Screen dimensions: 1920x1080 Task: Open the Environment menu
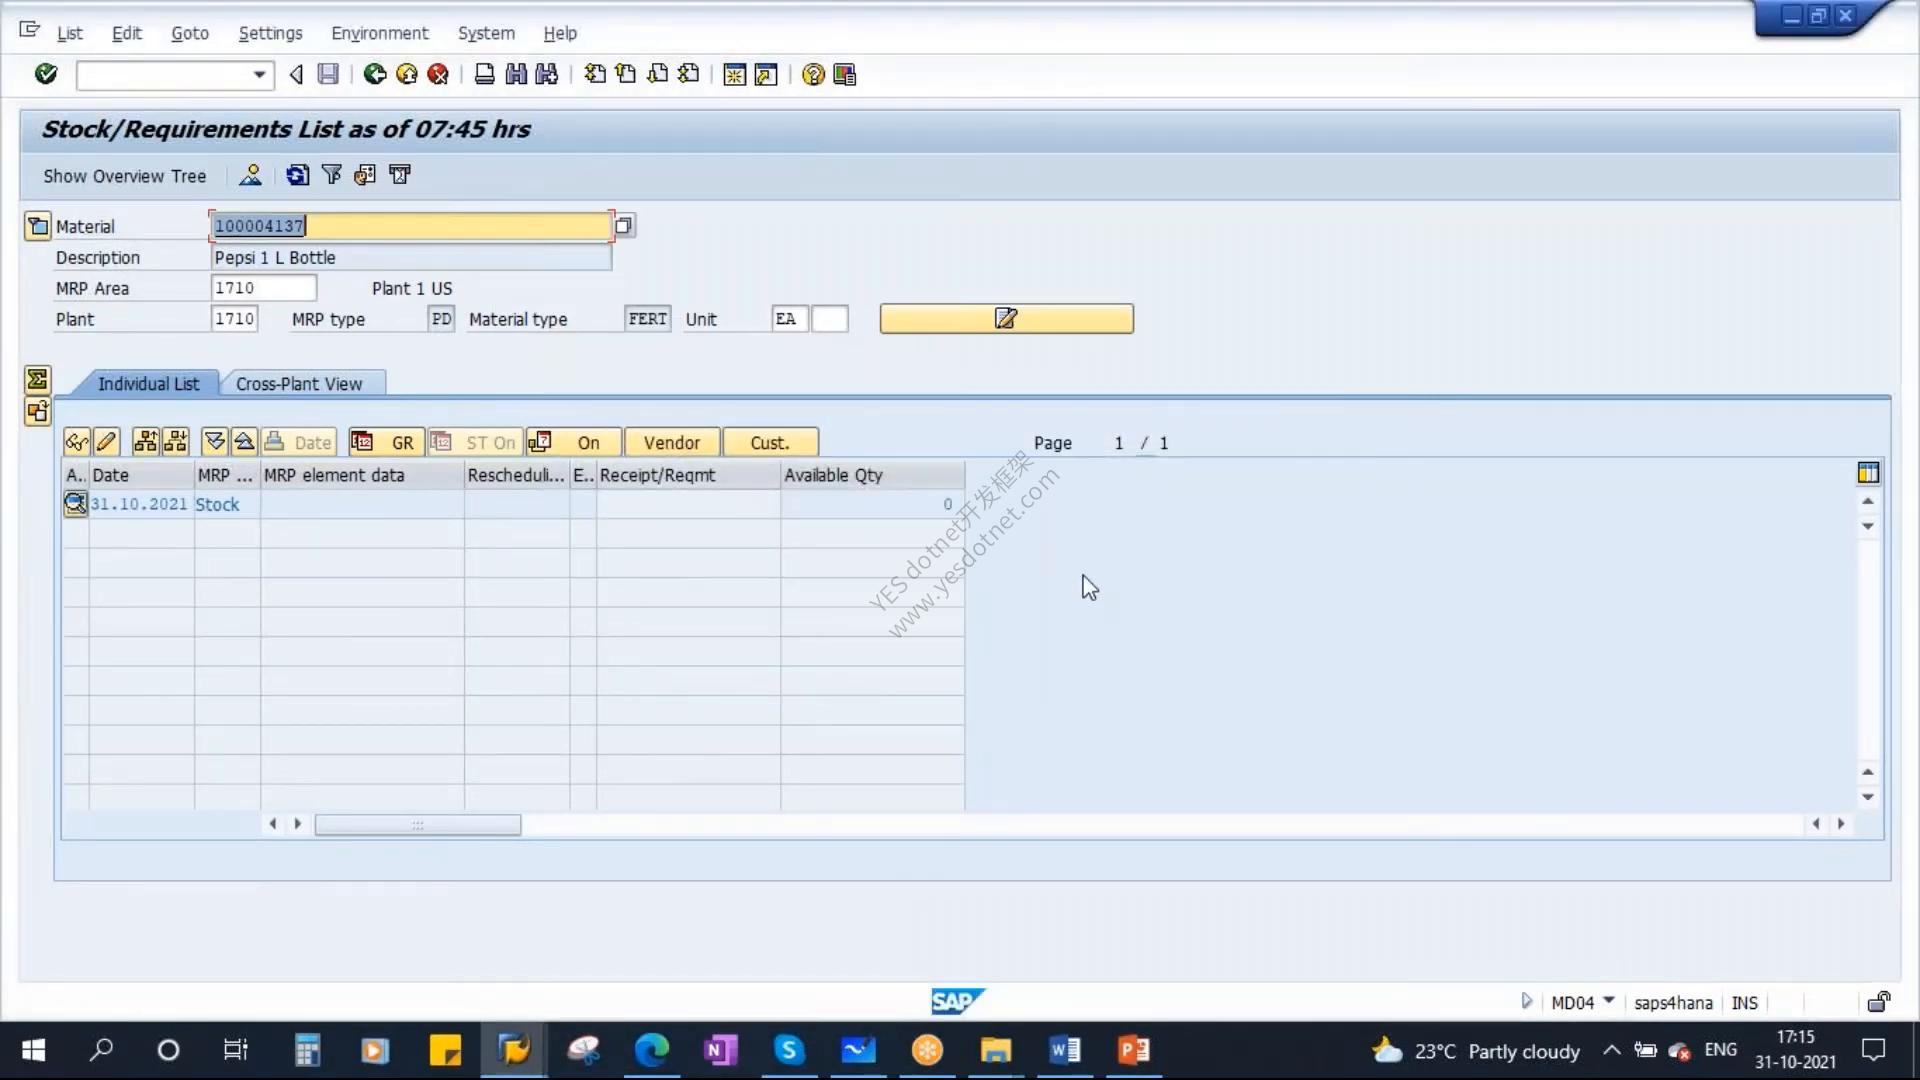[379, 33]
